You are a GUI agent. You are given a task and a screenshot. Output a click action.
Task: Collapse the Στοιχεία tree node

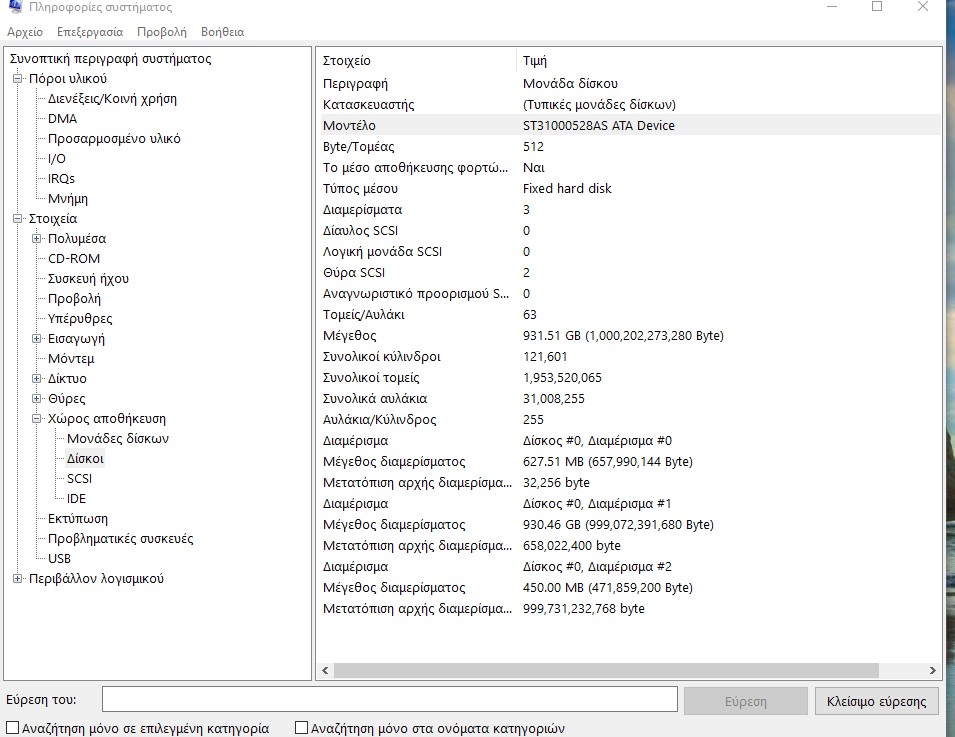click(x=18, y=219)
